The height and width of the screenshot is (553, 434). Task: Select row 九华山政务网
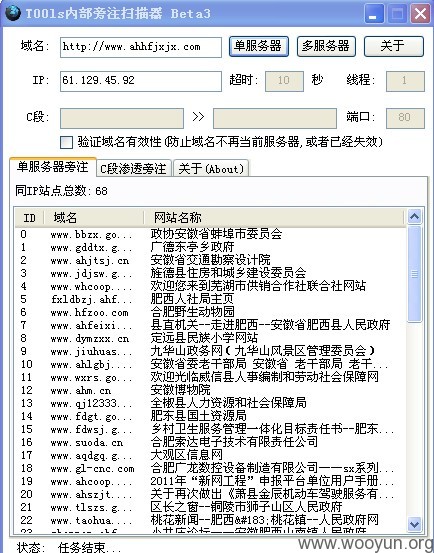click(x=211, y=351)
